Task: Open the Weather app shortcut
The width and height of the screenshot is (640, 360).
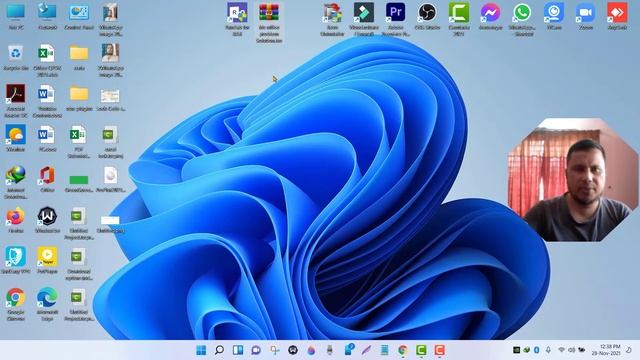Action: [x=16, y=138]
